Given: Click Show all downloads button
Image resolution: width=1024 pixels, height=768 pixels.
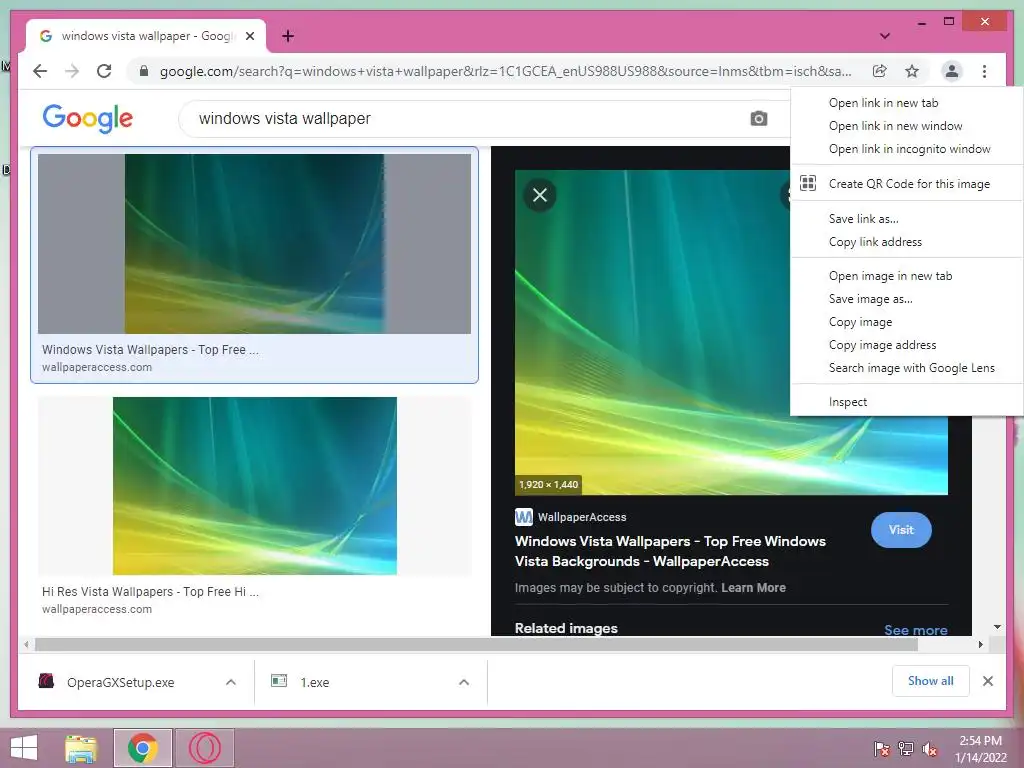Looking at the screenshot, I should [x=931, y=681].
